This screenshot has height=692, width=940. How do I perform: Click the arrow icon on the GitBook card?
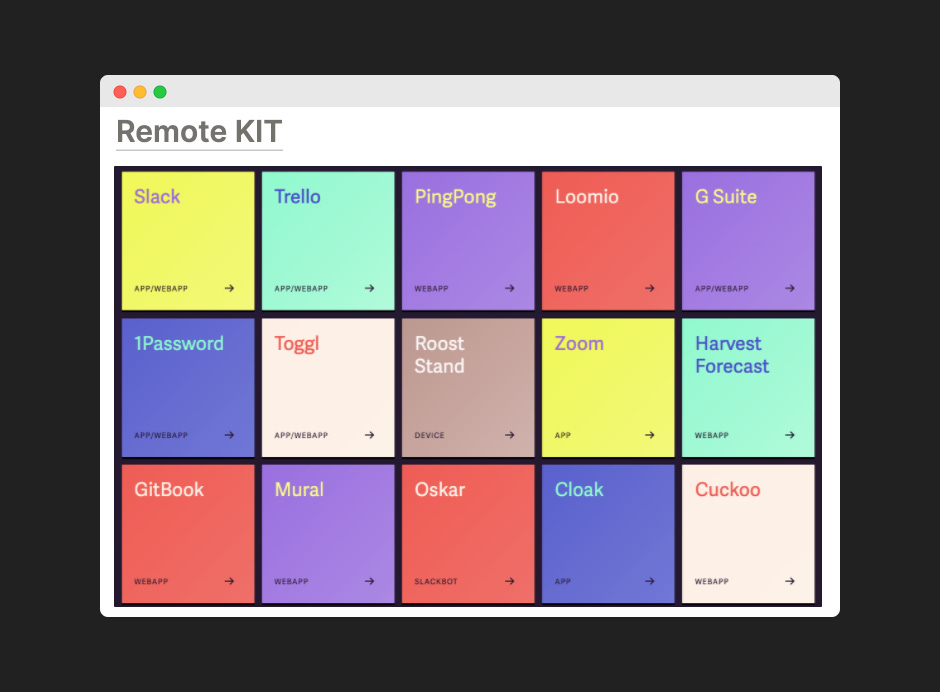[x=229, y=581]
